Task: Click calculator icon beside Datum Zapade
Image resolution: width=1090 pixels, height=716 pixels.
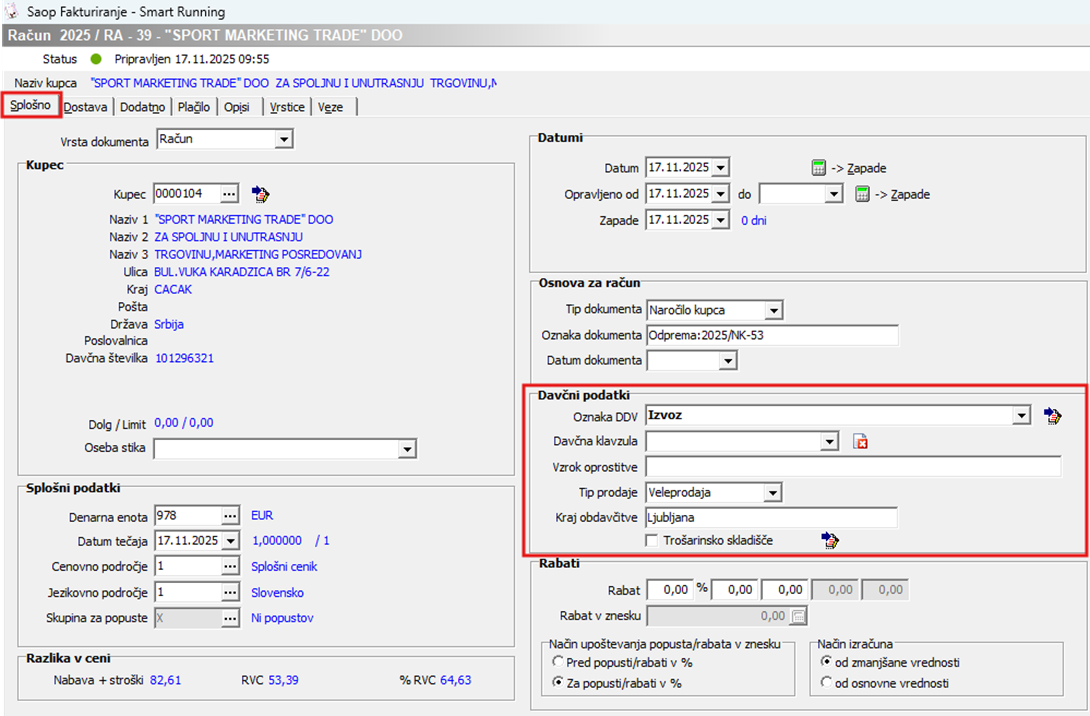Action: (x=819, y=168)
